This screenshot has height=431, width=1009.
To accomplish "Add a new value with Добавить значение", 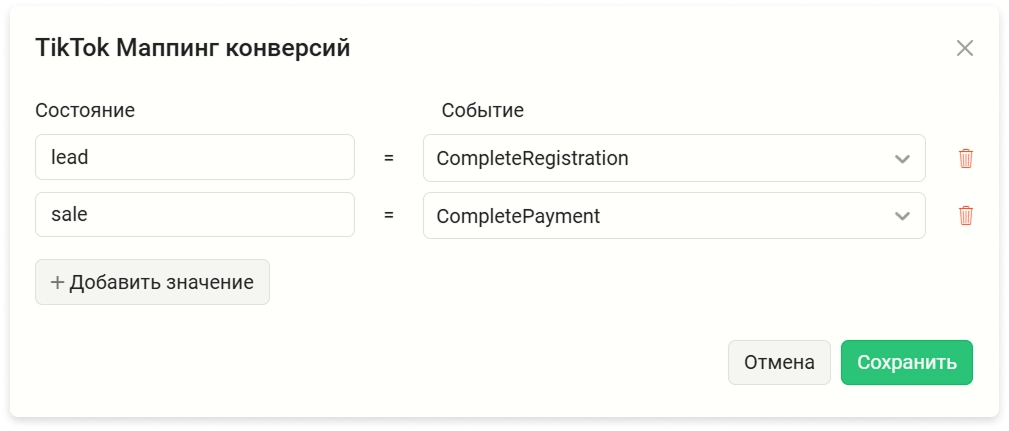I will (x=153, y=282).
